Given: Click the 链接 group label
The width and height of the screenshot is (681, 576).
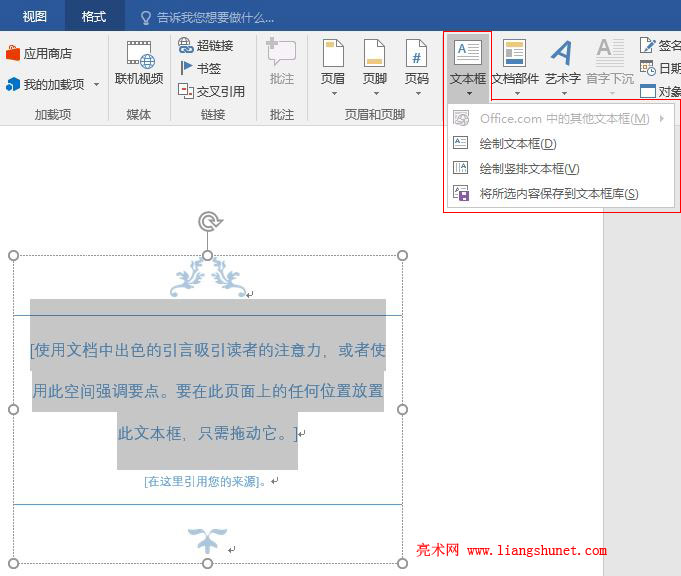Looking at the screenshot, I should 213,115.
